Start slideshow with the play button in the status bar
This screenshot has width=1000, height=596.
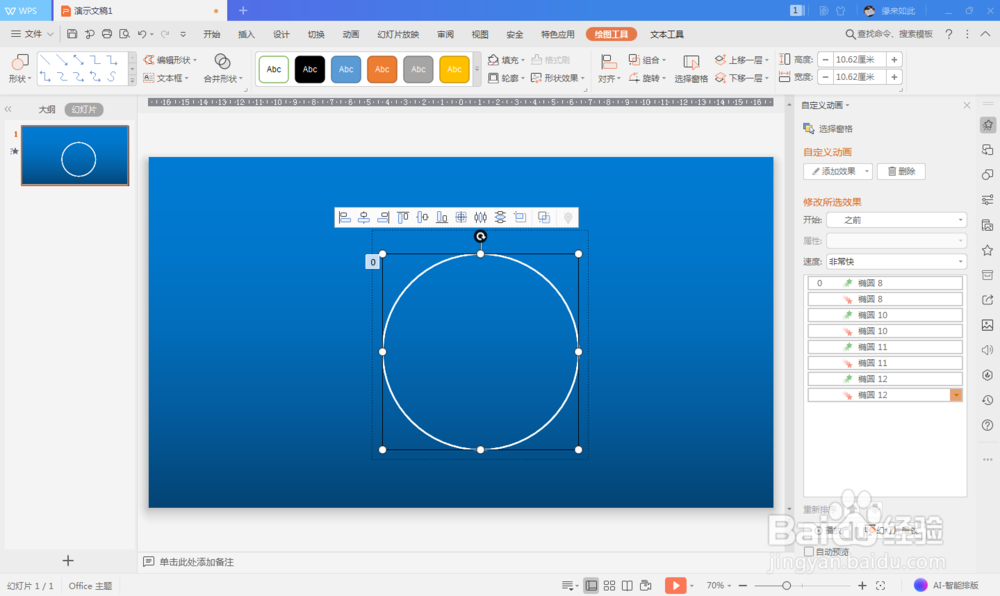(x=676, y=585)
